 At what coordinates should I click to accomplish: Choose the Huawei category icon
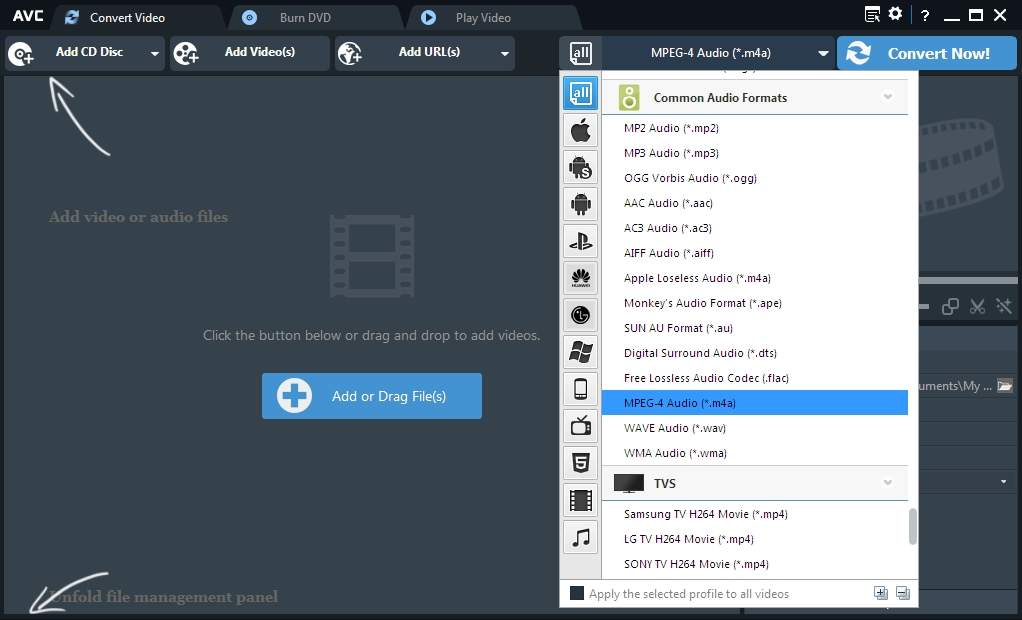pyautogui.click(x=580, y=278)
